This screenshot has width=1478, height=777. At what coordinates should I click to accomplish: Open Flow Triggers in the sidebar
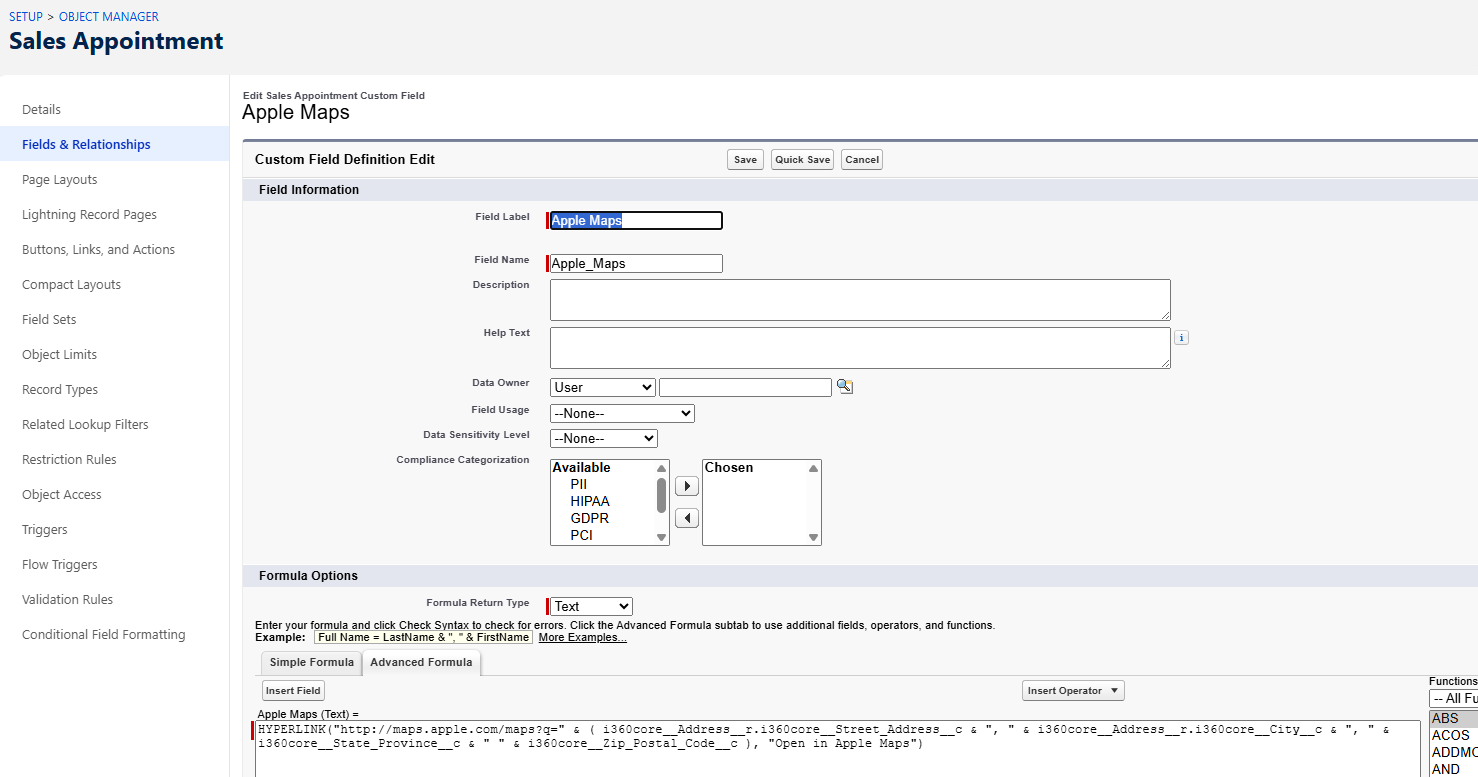pyautogui.click(x=60, y=564)
